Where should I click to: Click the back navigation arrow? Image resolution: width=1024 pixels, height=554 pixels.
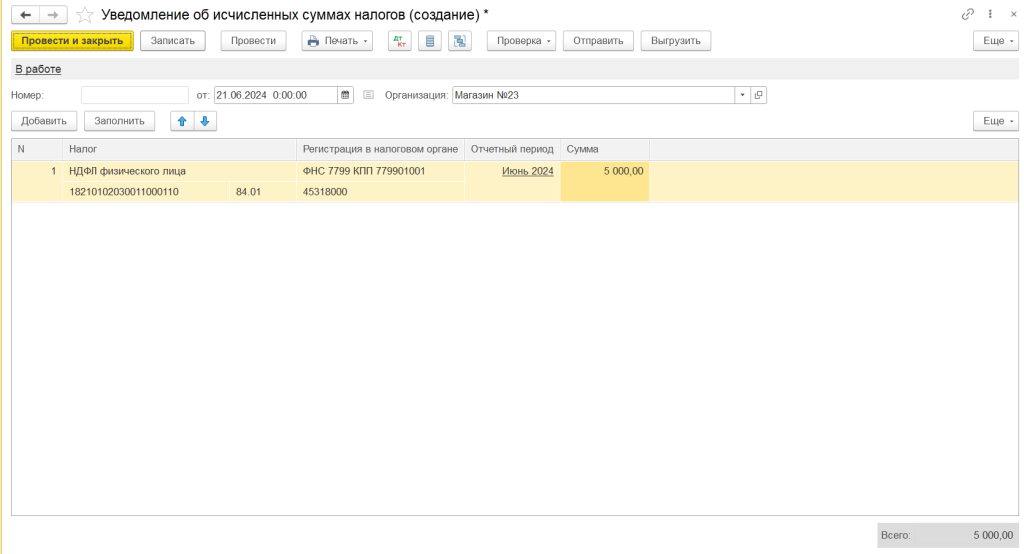[26, 15]
